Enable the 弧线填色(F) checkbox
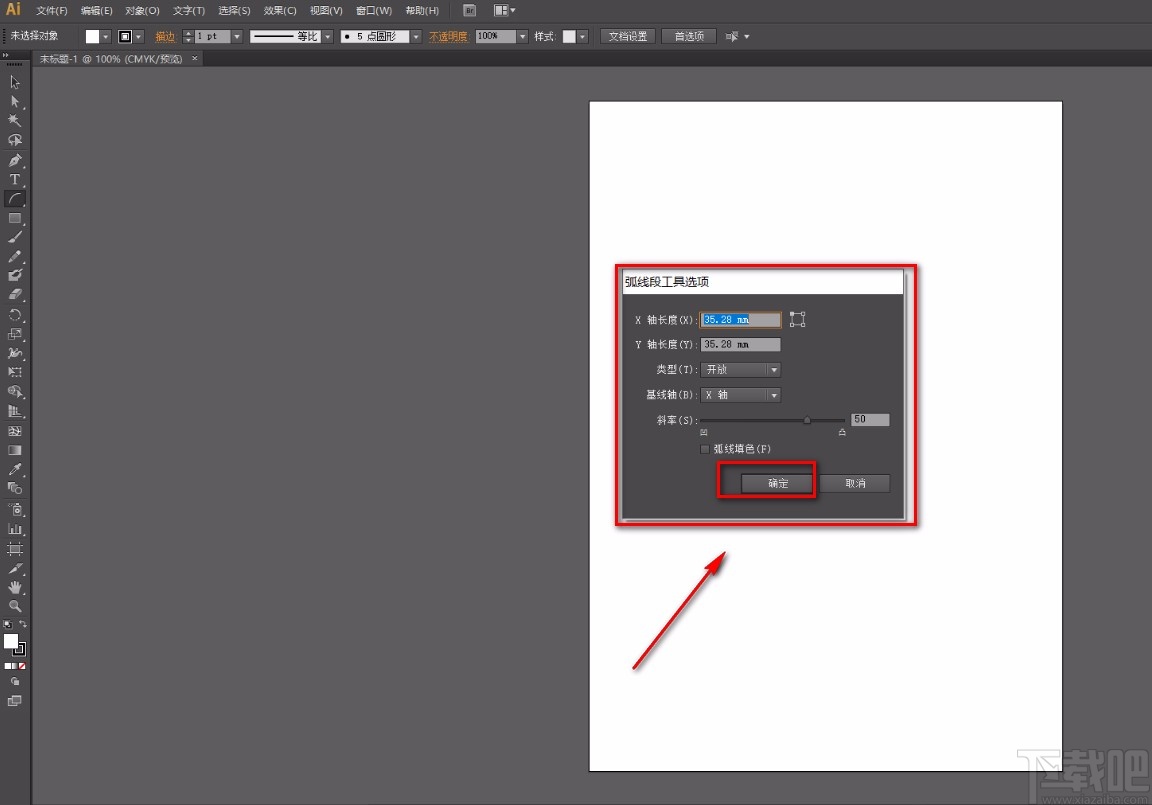This screenshot has width=1152, height=805. click(x=705, y=448)
